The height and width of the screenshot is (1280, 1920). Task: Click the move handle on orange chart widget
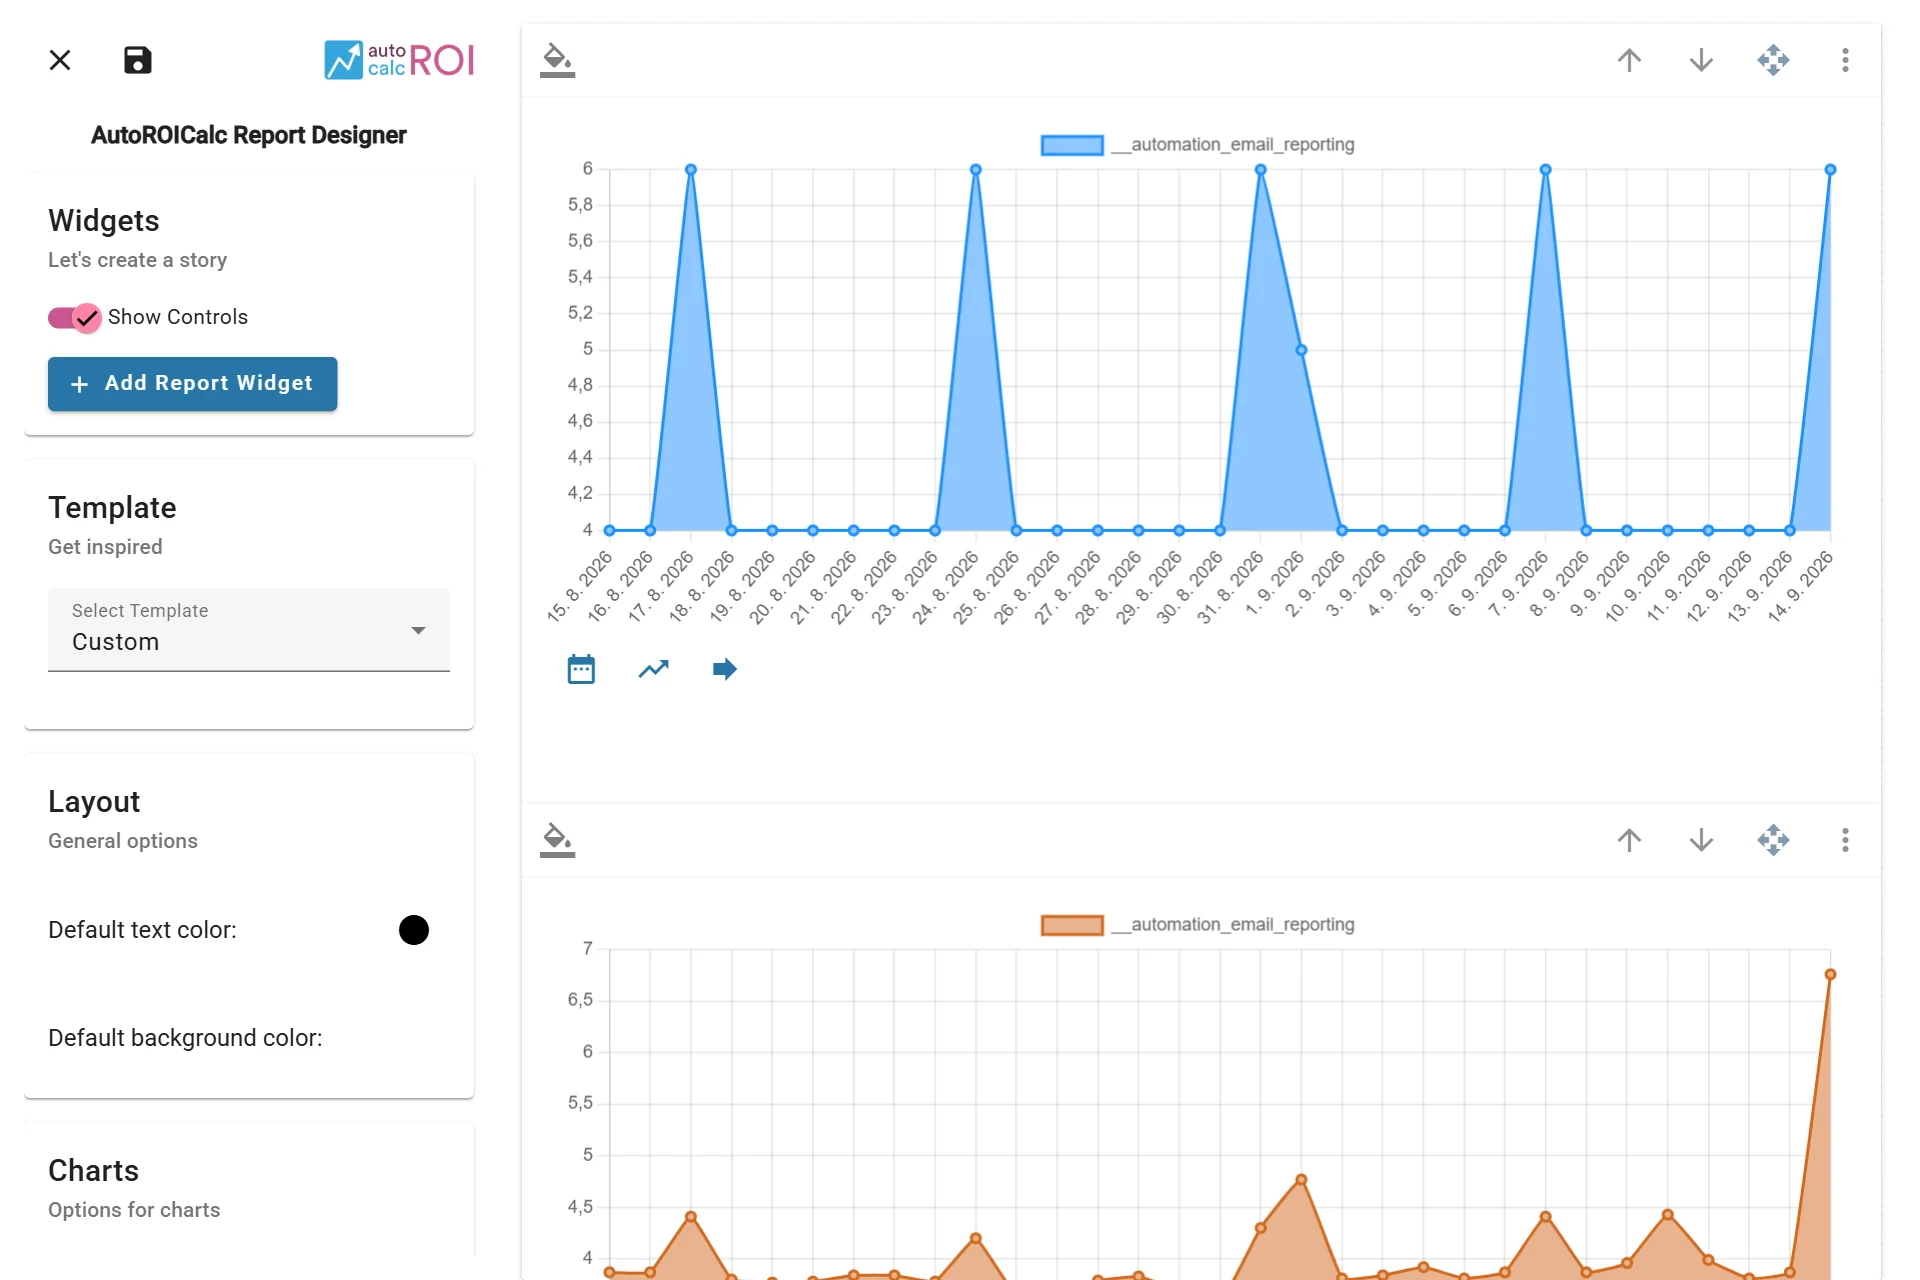1773,840
